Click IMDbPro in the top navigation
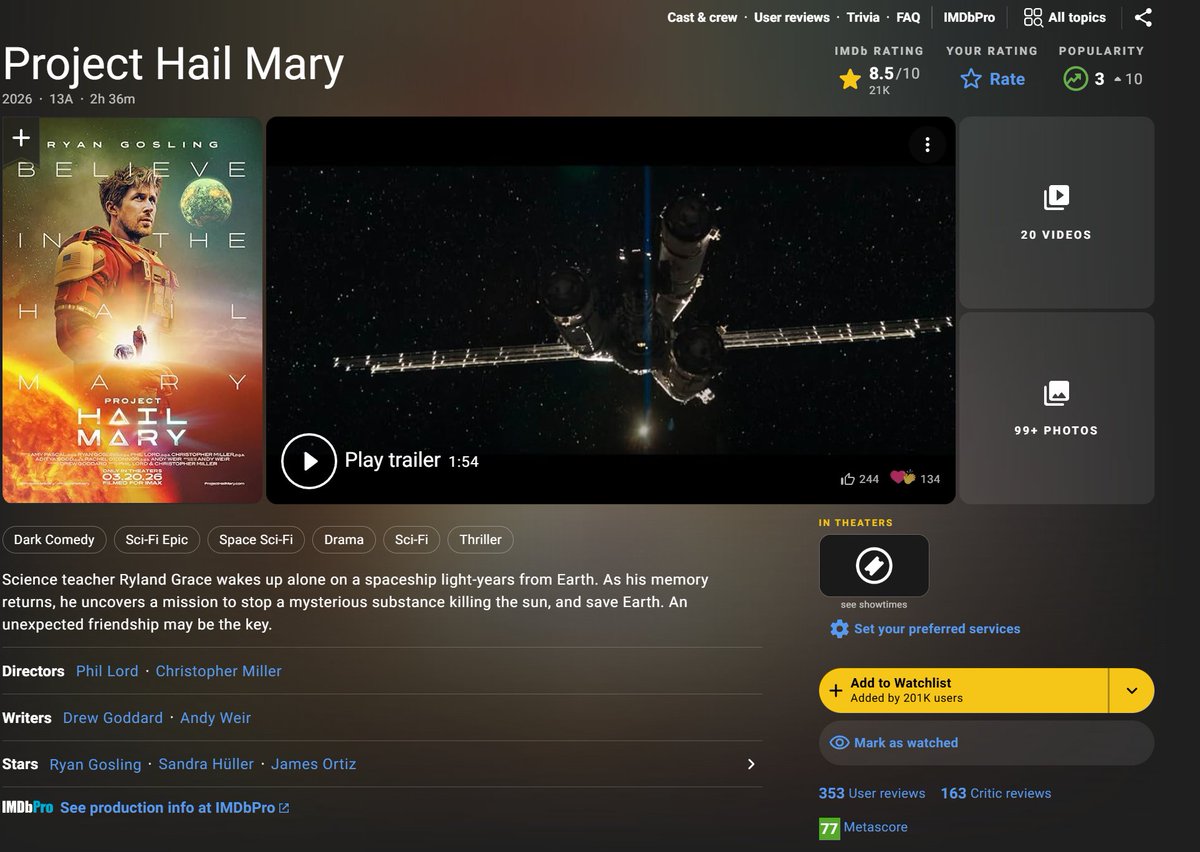Screen dimensions: 1200x852 [x=969, y=17]
